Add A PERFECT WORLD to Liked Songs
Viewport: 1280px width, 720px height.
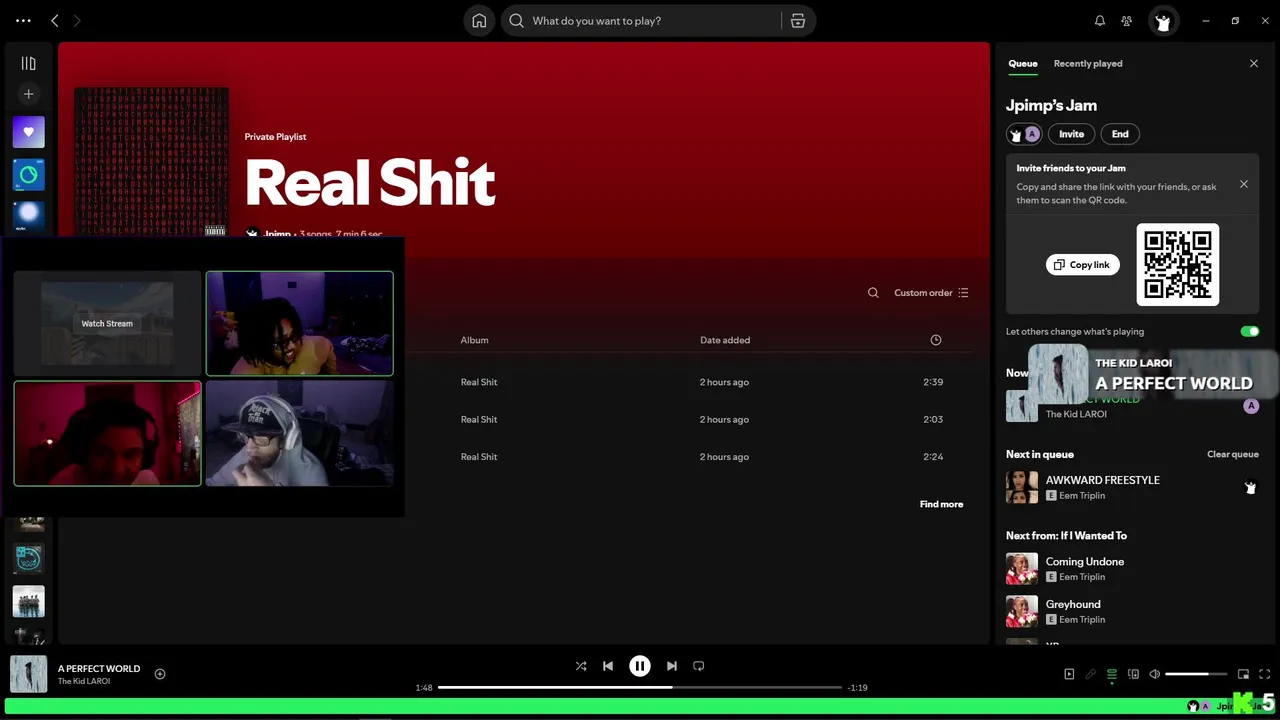(x=160, y=674)
